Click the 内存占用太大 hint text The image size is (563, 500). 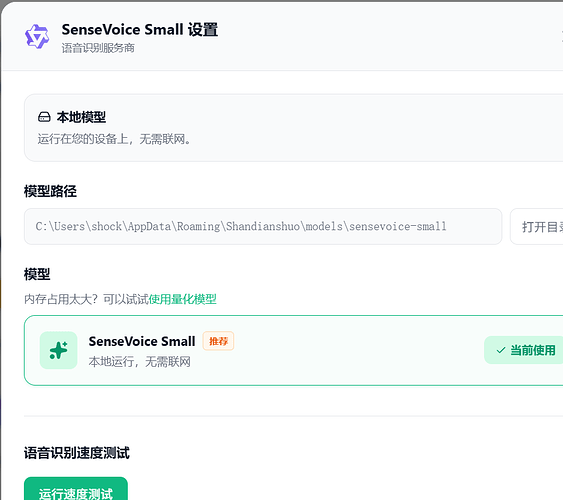click(86, 299)
